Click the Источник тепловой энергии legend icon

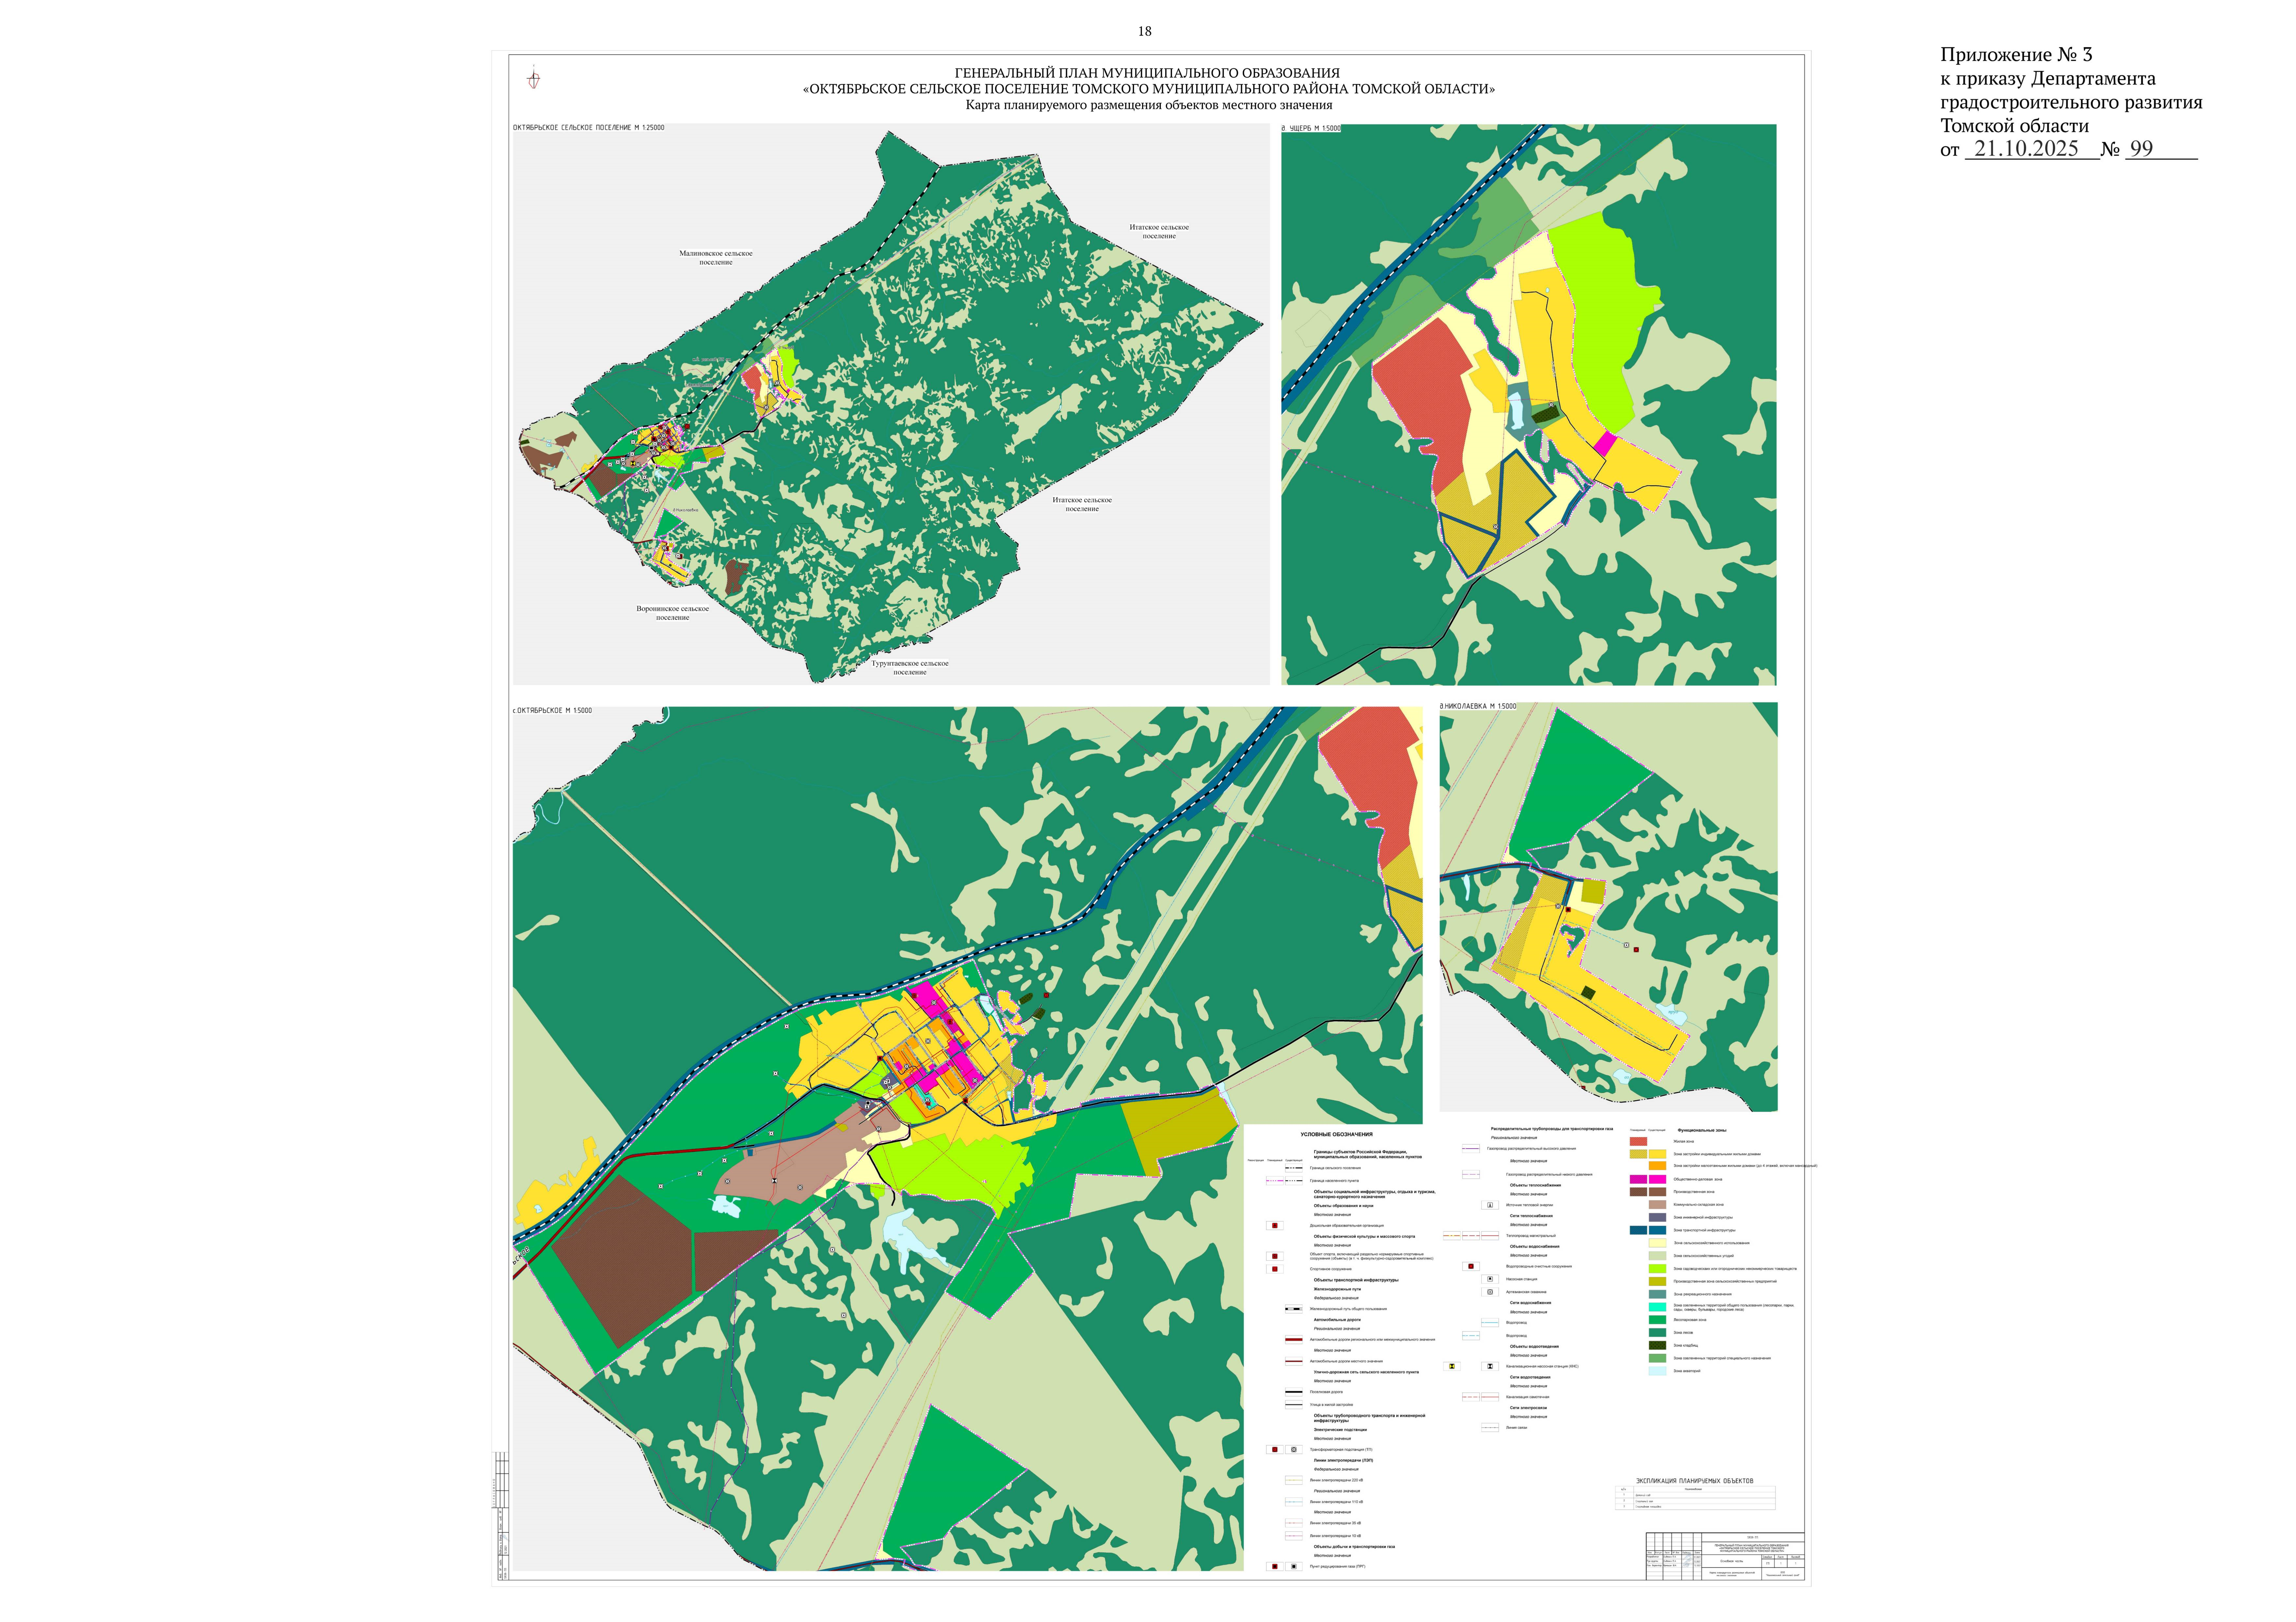(1490, 1205)
